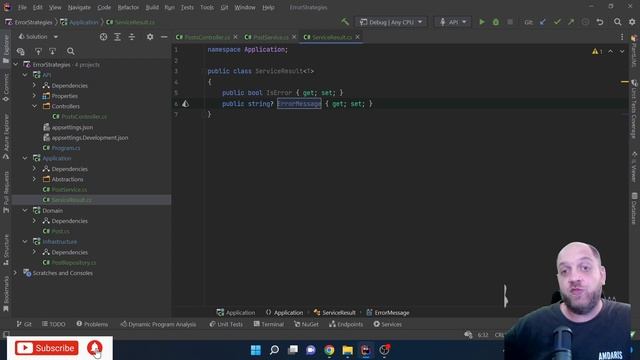
Task: Collapse the Controllers folder
Action: click(x=34, y=106)
